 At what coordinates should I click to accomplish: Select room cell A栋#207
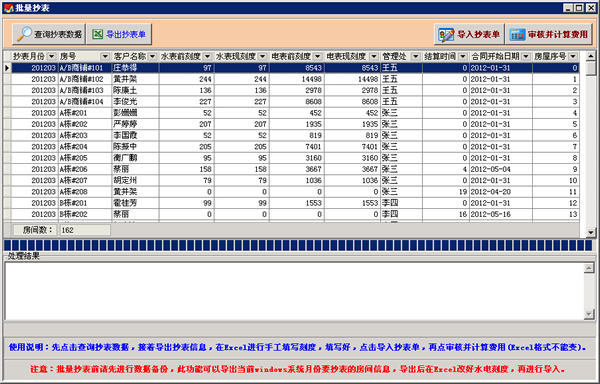pyautogui.click(x=85, y=181)
